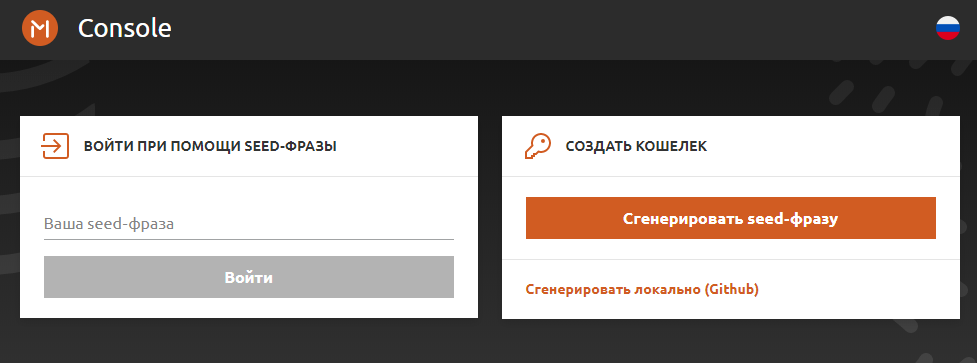Click the Console title text
This screenshot has height=363, width=977.
[125, 28]
